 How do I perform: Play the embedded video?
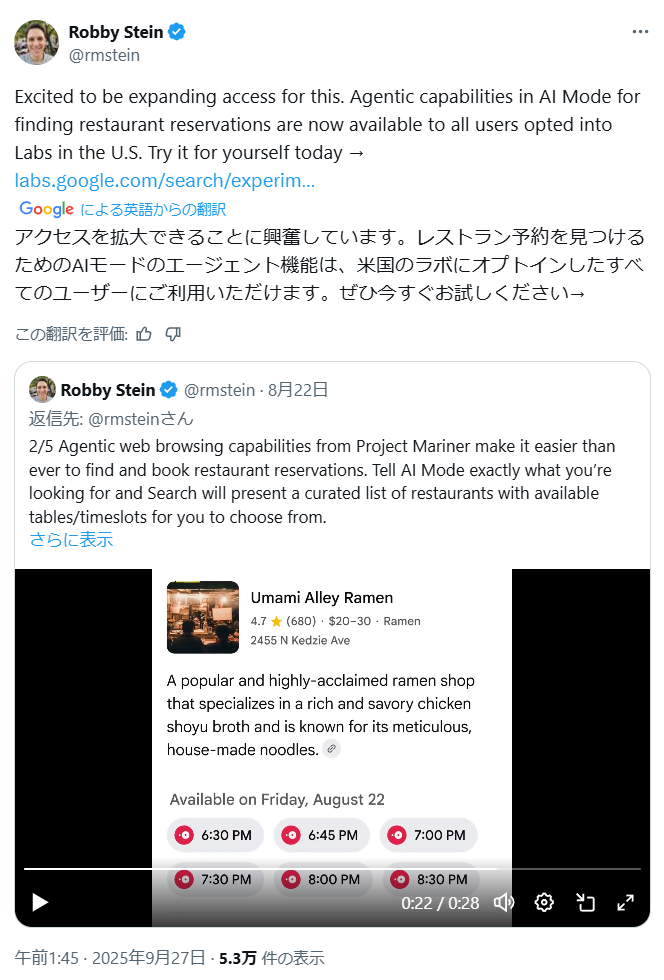click(x=40, y=903)
